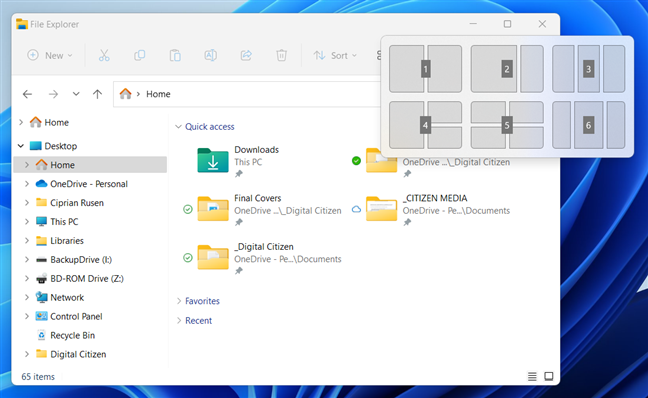Open Recycle Bin in sidebar
This screenshot has height=398, width=648.
click(x=72, y=335)
